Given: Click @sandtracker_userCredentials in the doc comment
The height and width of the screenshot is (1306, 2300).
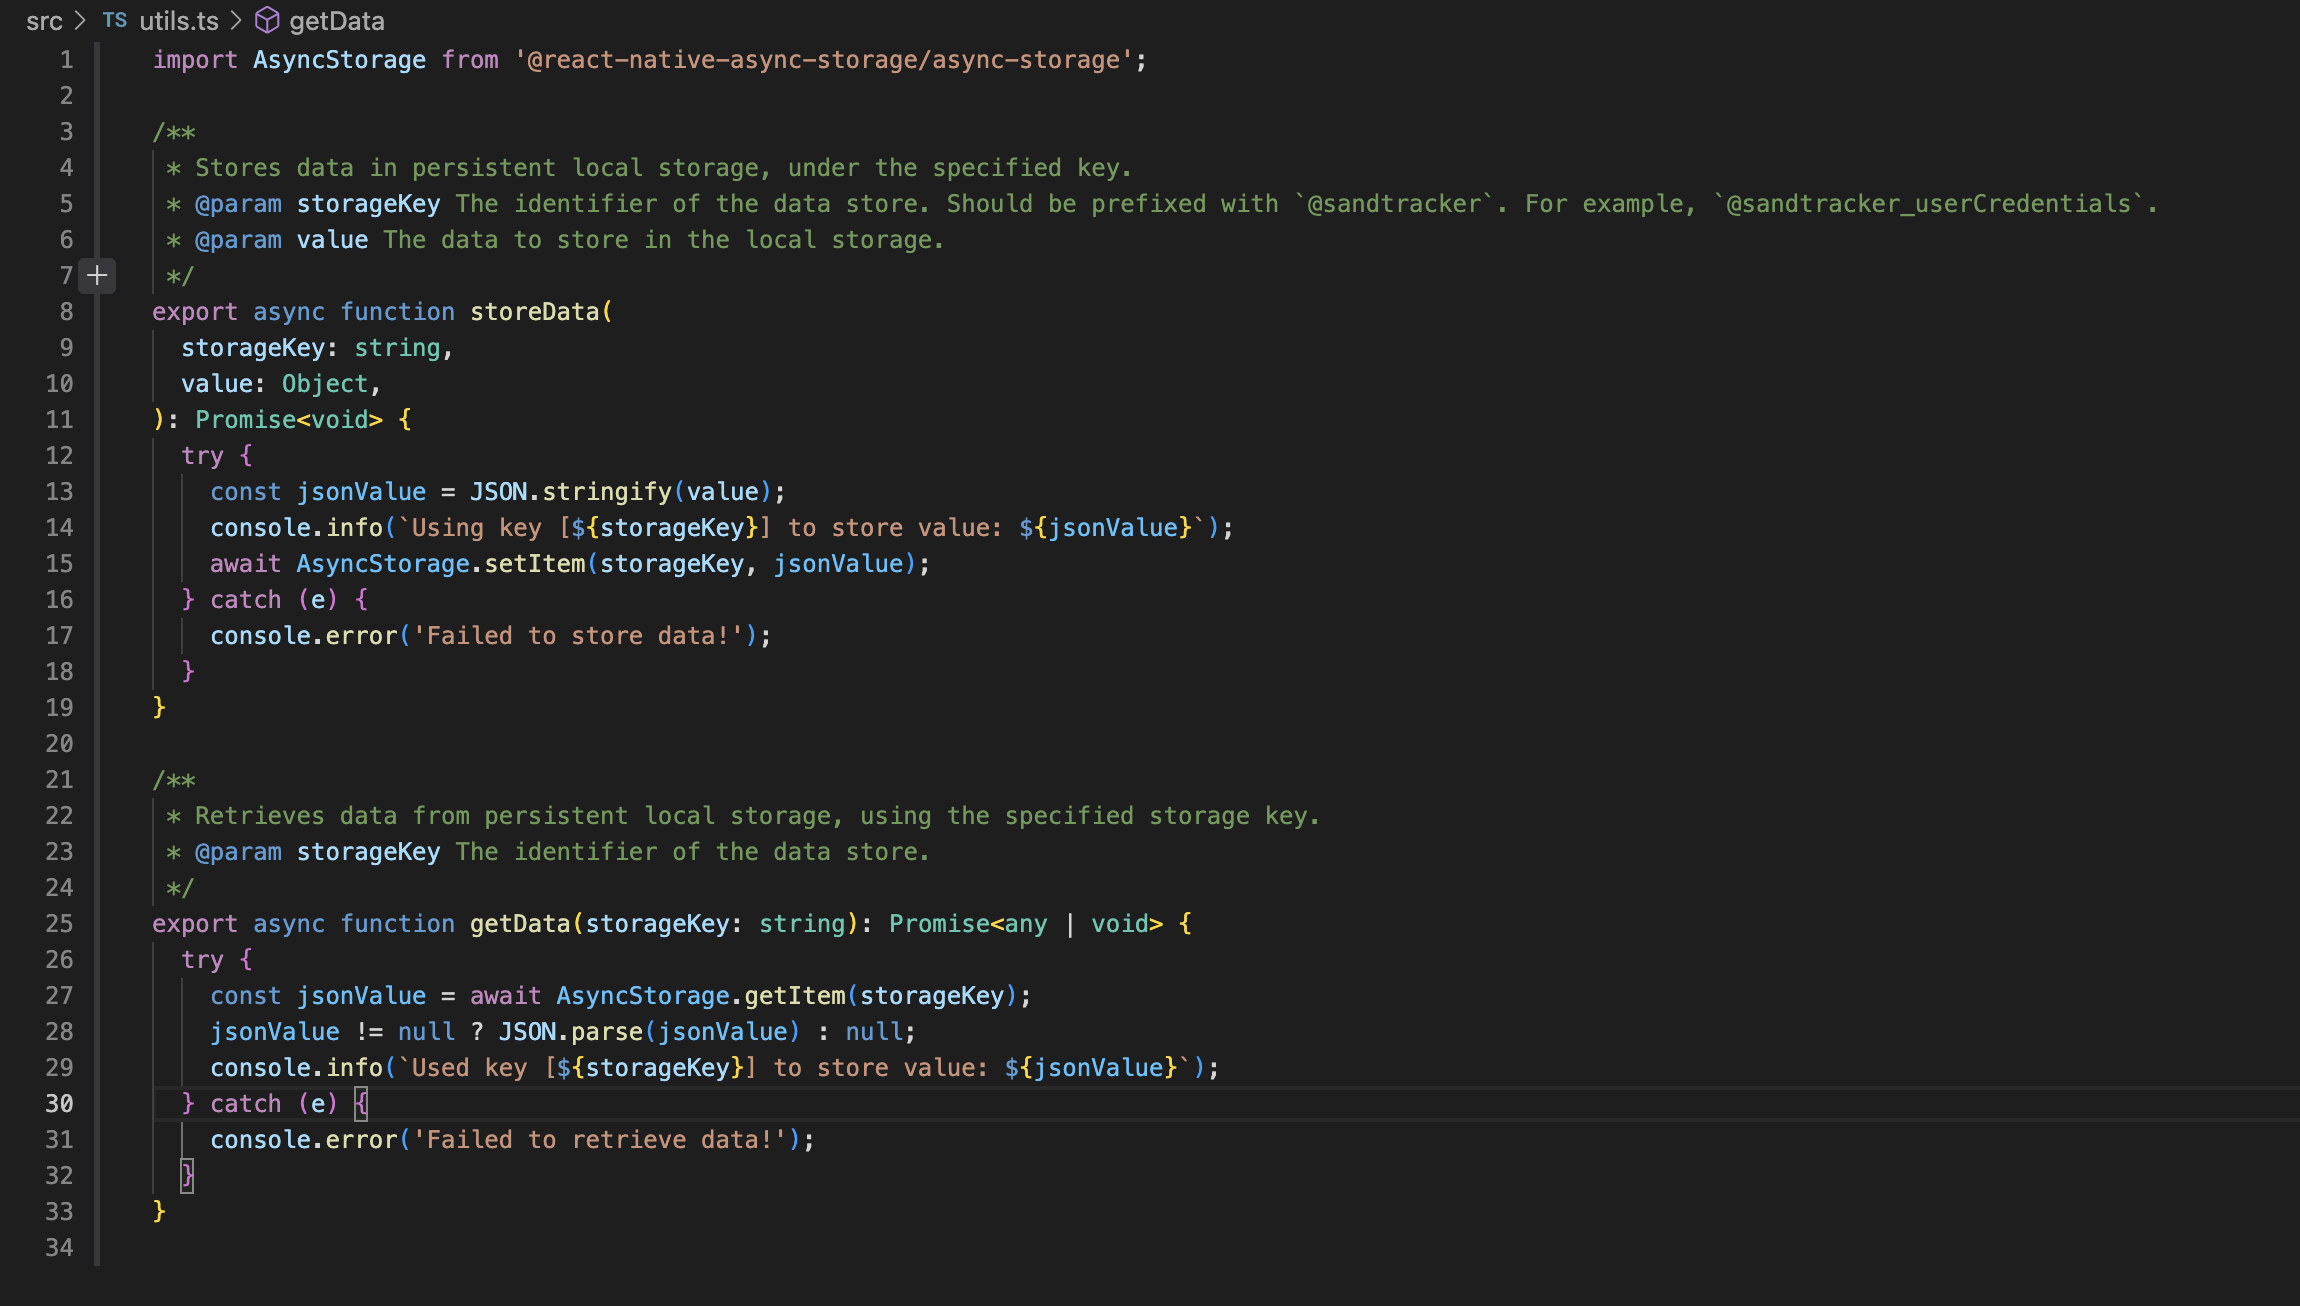Looking at the screenshot, I should (1930, 204).
